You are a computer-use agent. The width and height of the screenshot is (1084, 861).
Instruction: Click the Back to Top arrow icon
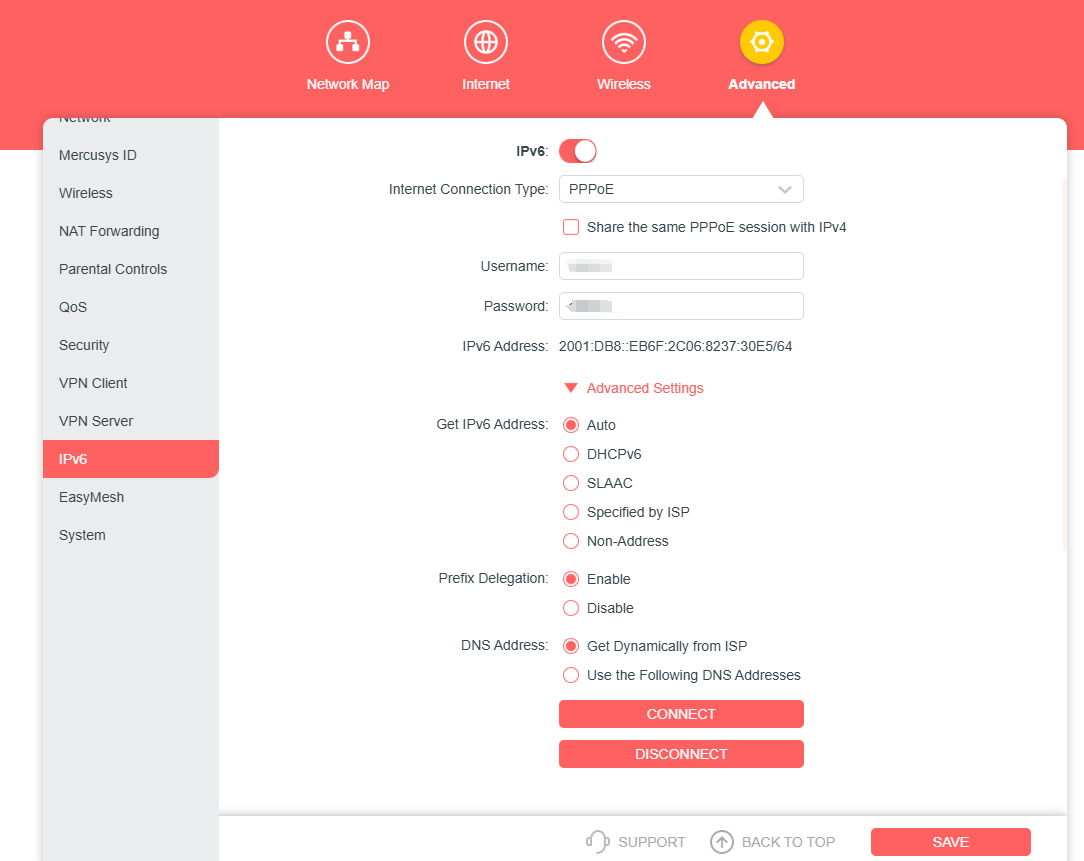coord(722,842)
